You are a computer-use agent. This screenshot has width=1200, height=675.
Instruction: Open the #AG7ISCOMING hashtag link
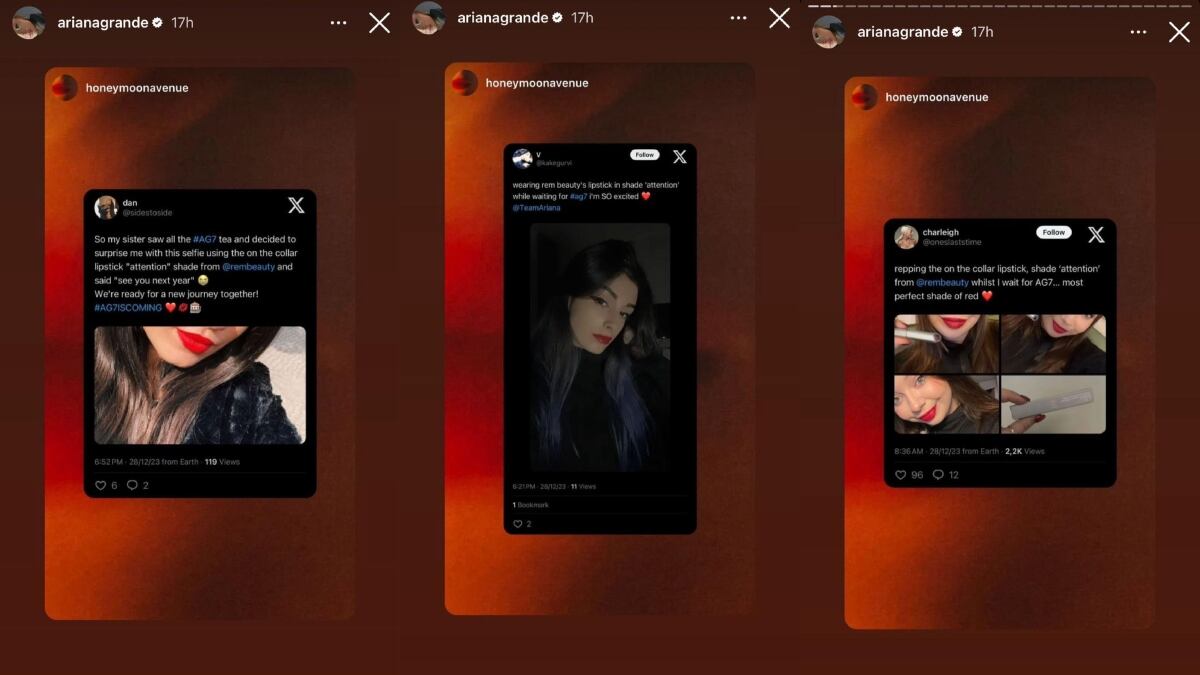point(127,308)
